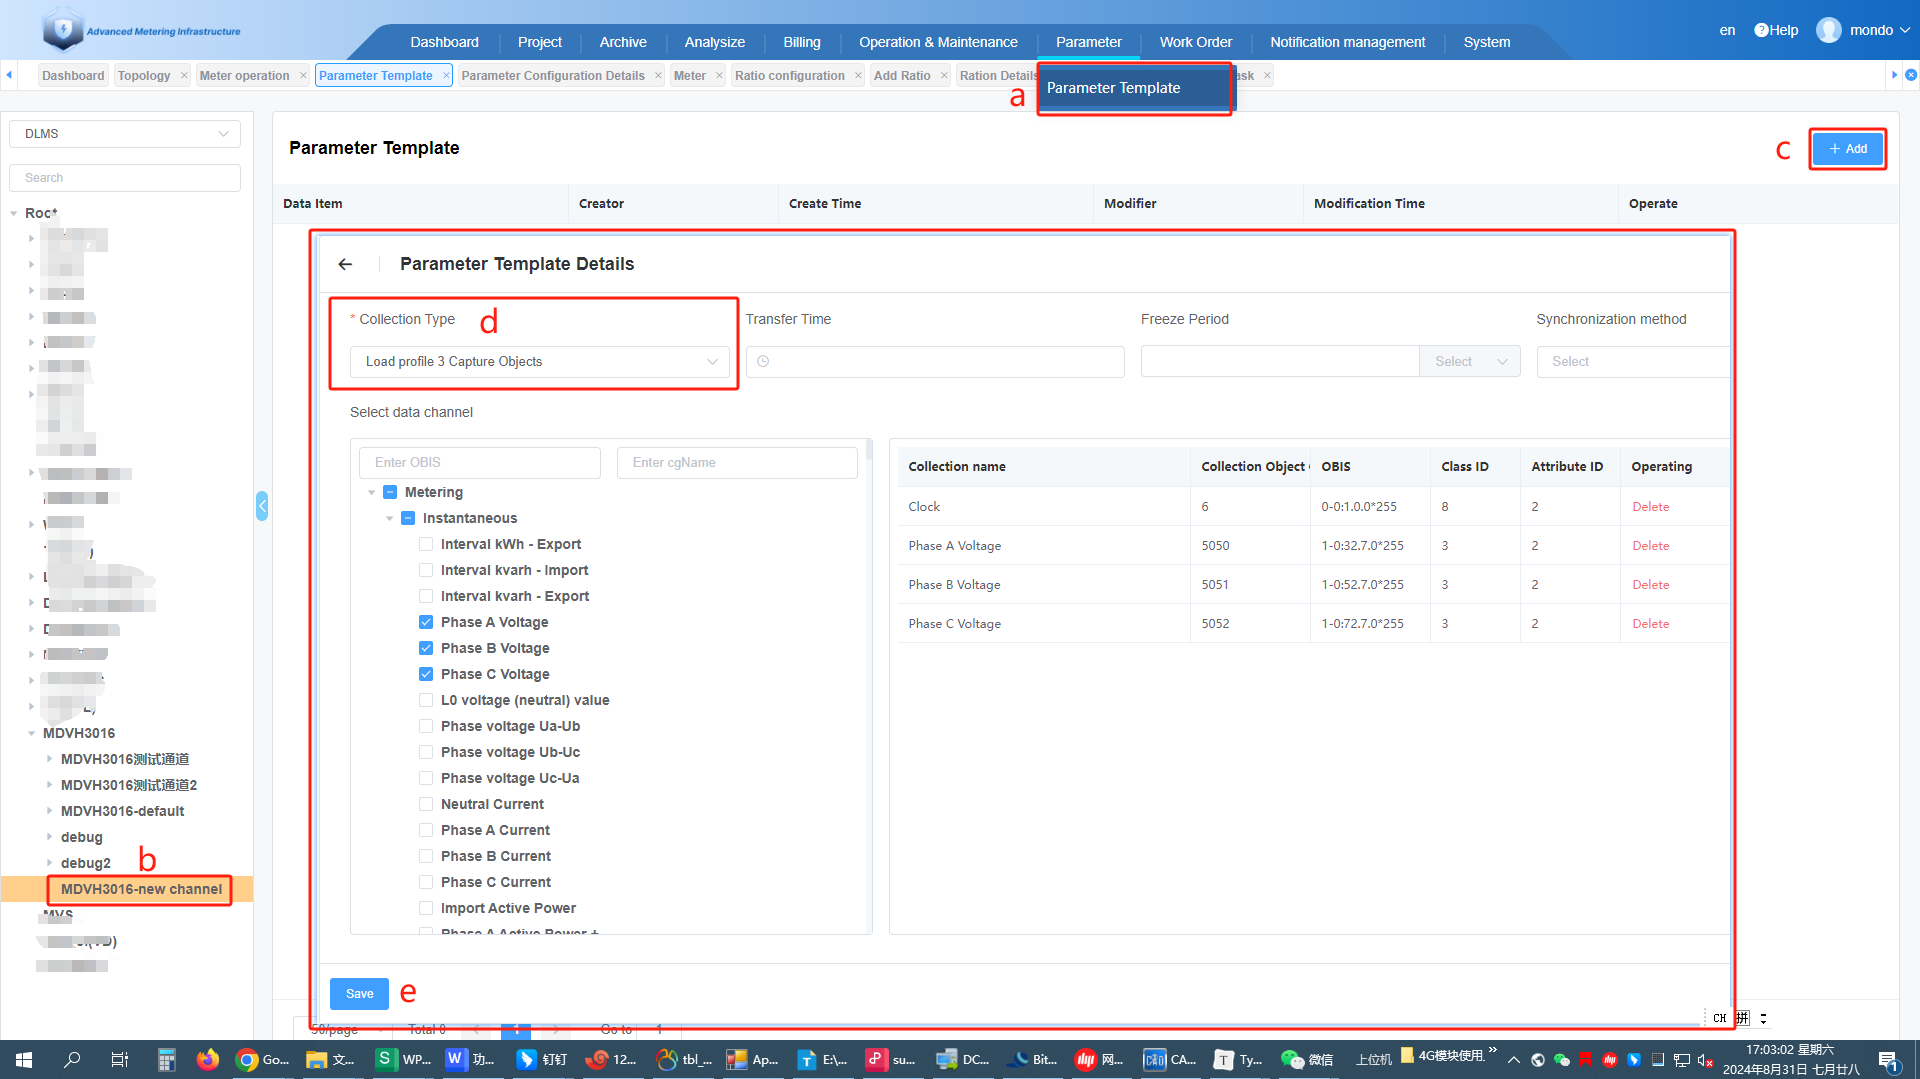Close the Topology tab
Screen dimensions: 1920x1079
tap(184, 75)
